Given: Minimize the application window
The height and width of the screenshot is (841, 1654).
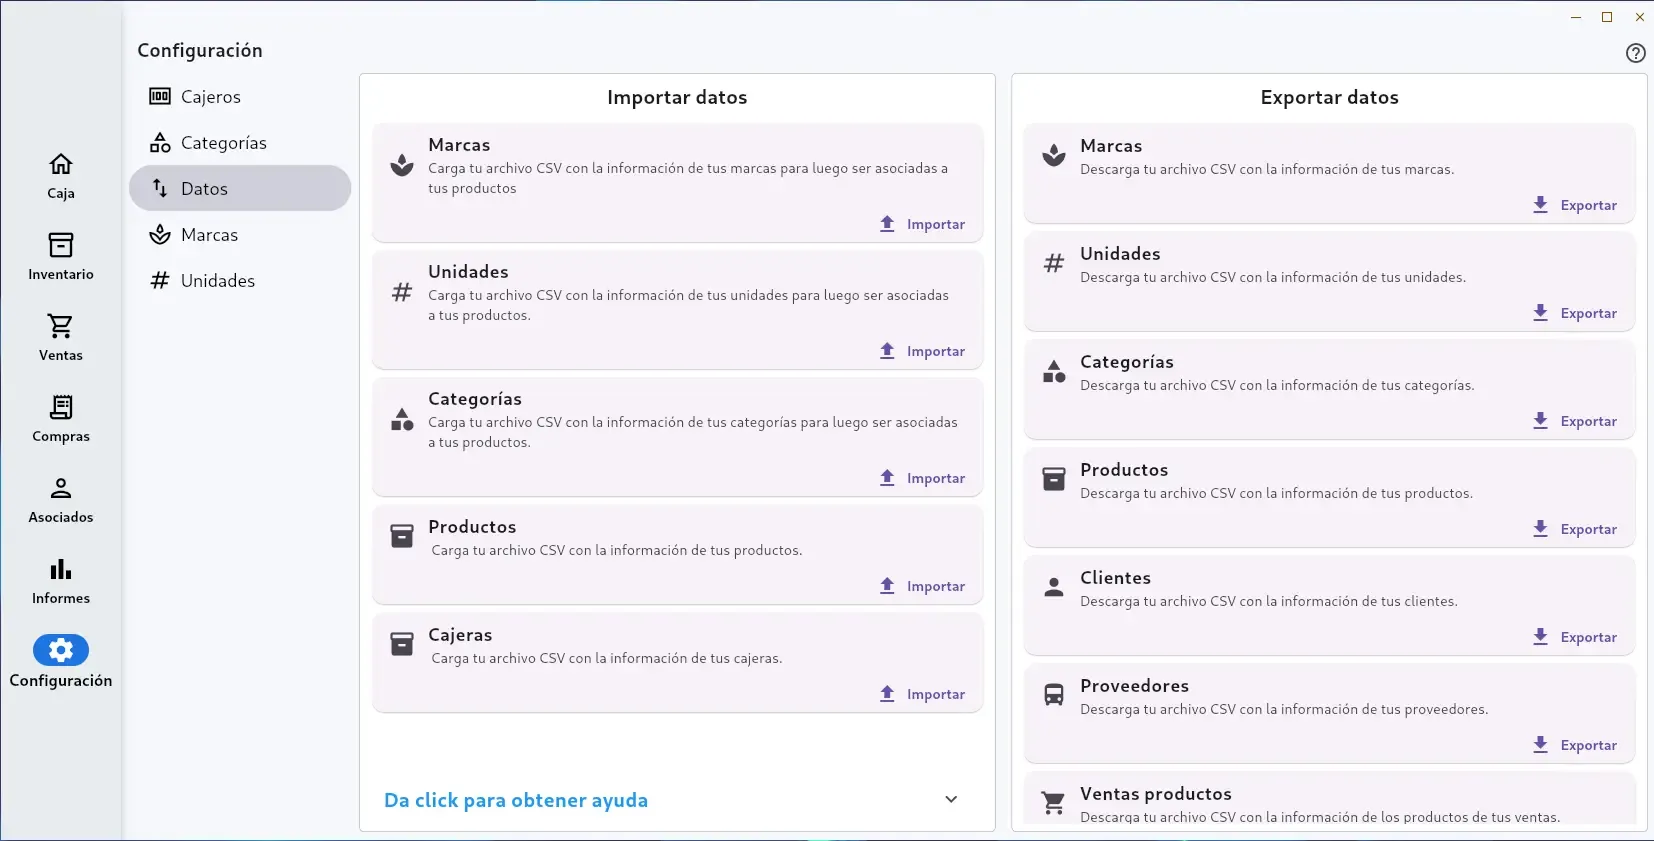Looking at the screenshot, I should coord(1576,17).
